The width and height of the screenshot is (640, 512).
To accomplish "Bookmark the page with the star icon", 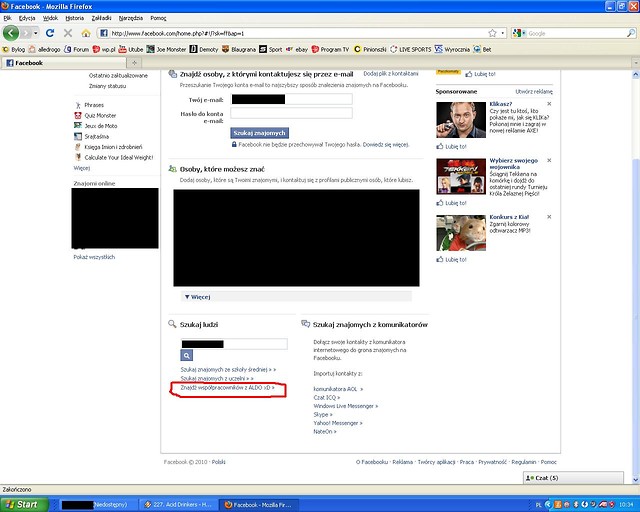I will coord(493,33).
